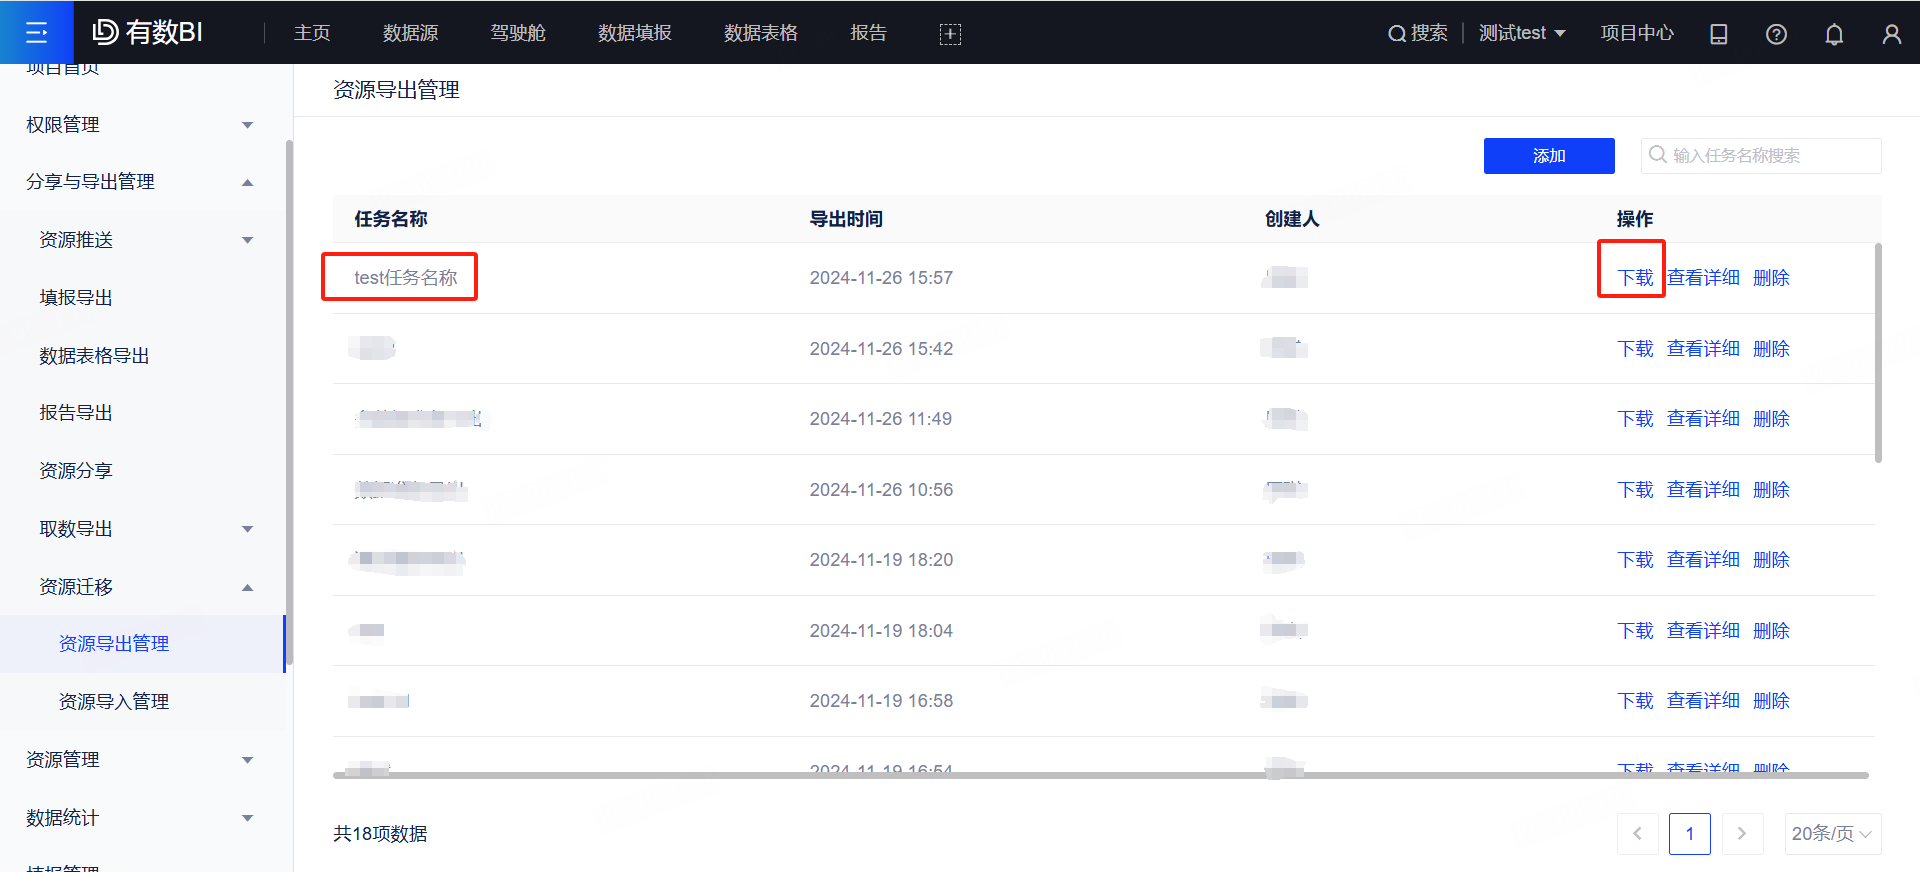Open the add-module plus icon in navbar
Viewport: 1920px width, 872px height.
pyautogui.click(x=950, y=34)
